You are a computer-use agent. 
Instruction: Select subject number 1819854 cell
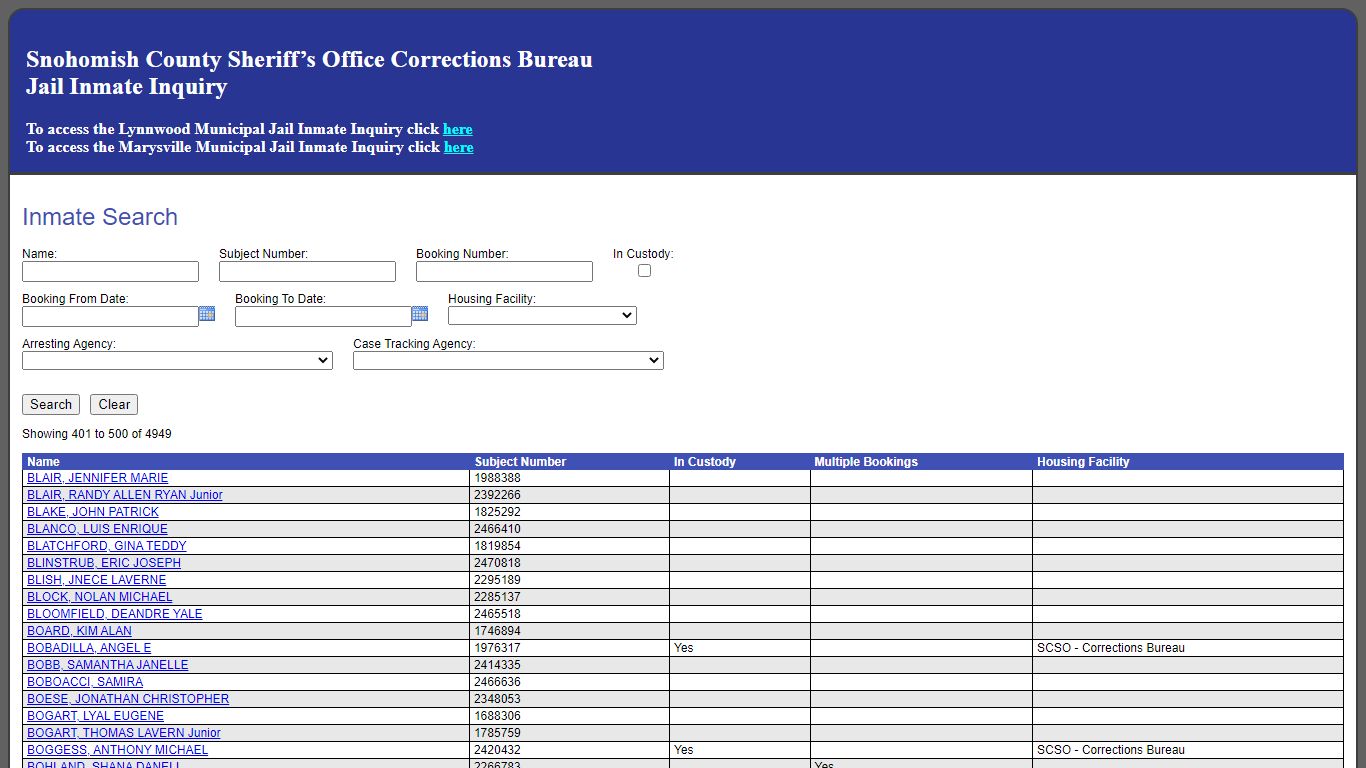click(x=570, y=546)
